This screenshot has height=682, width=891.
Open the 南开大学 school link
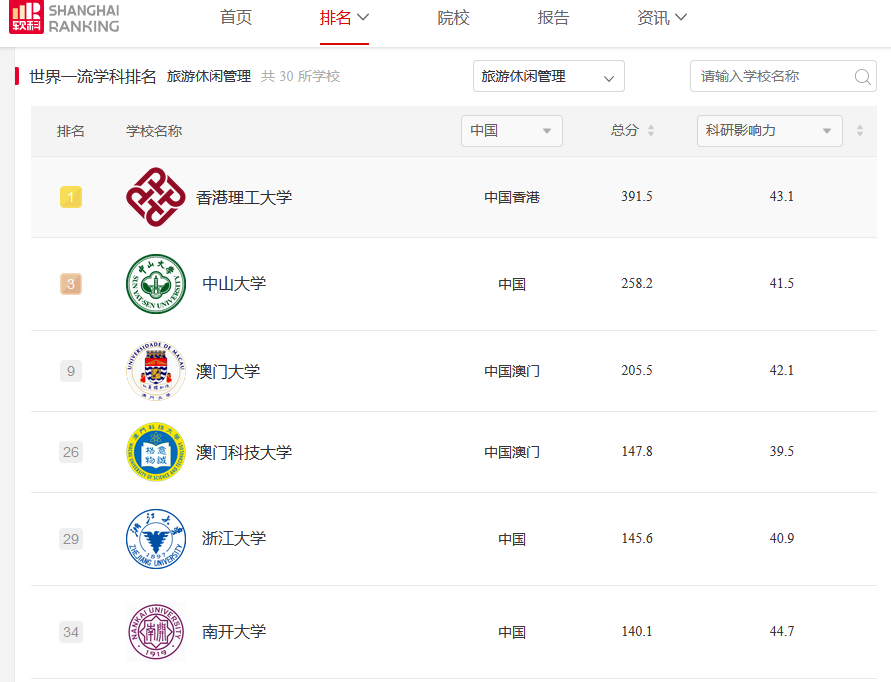tap(234, 632)
